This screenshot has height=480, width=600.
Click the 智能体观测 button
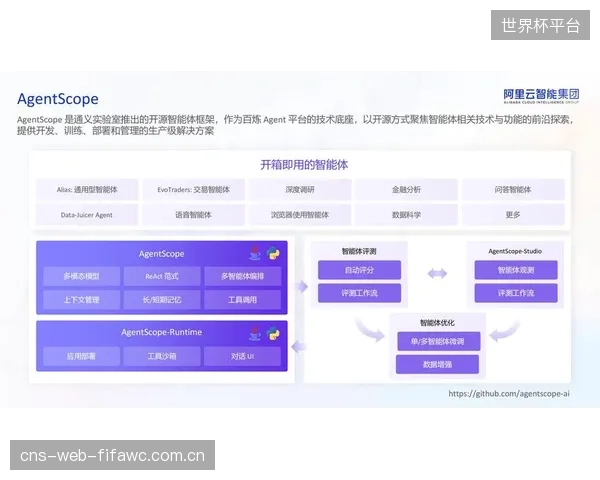pyautogui.click(x=516, y=270)
